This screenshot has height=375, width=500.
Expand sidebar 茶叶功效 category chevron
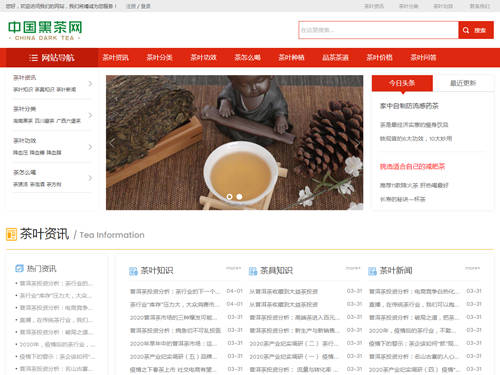tap(90, 147)
